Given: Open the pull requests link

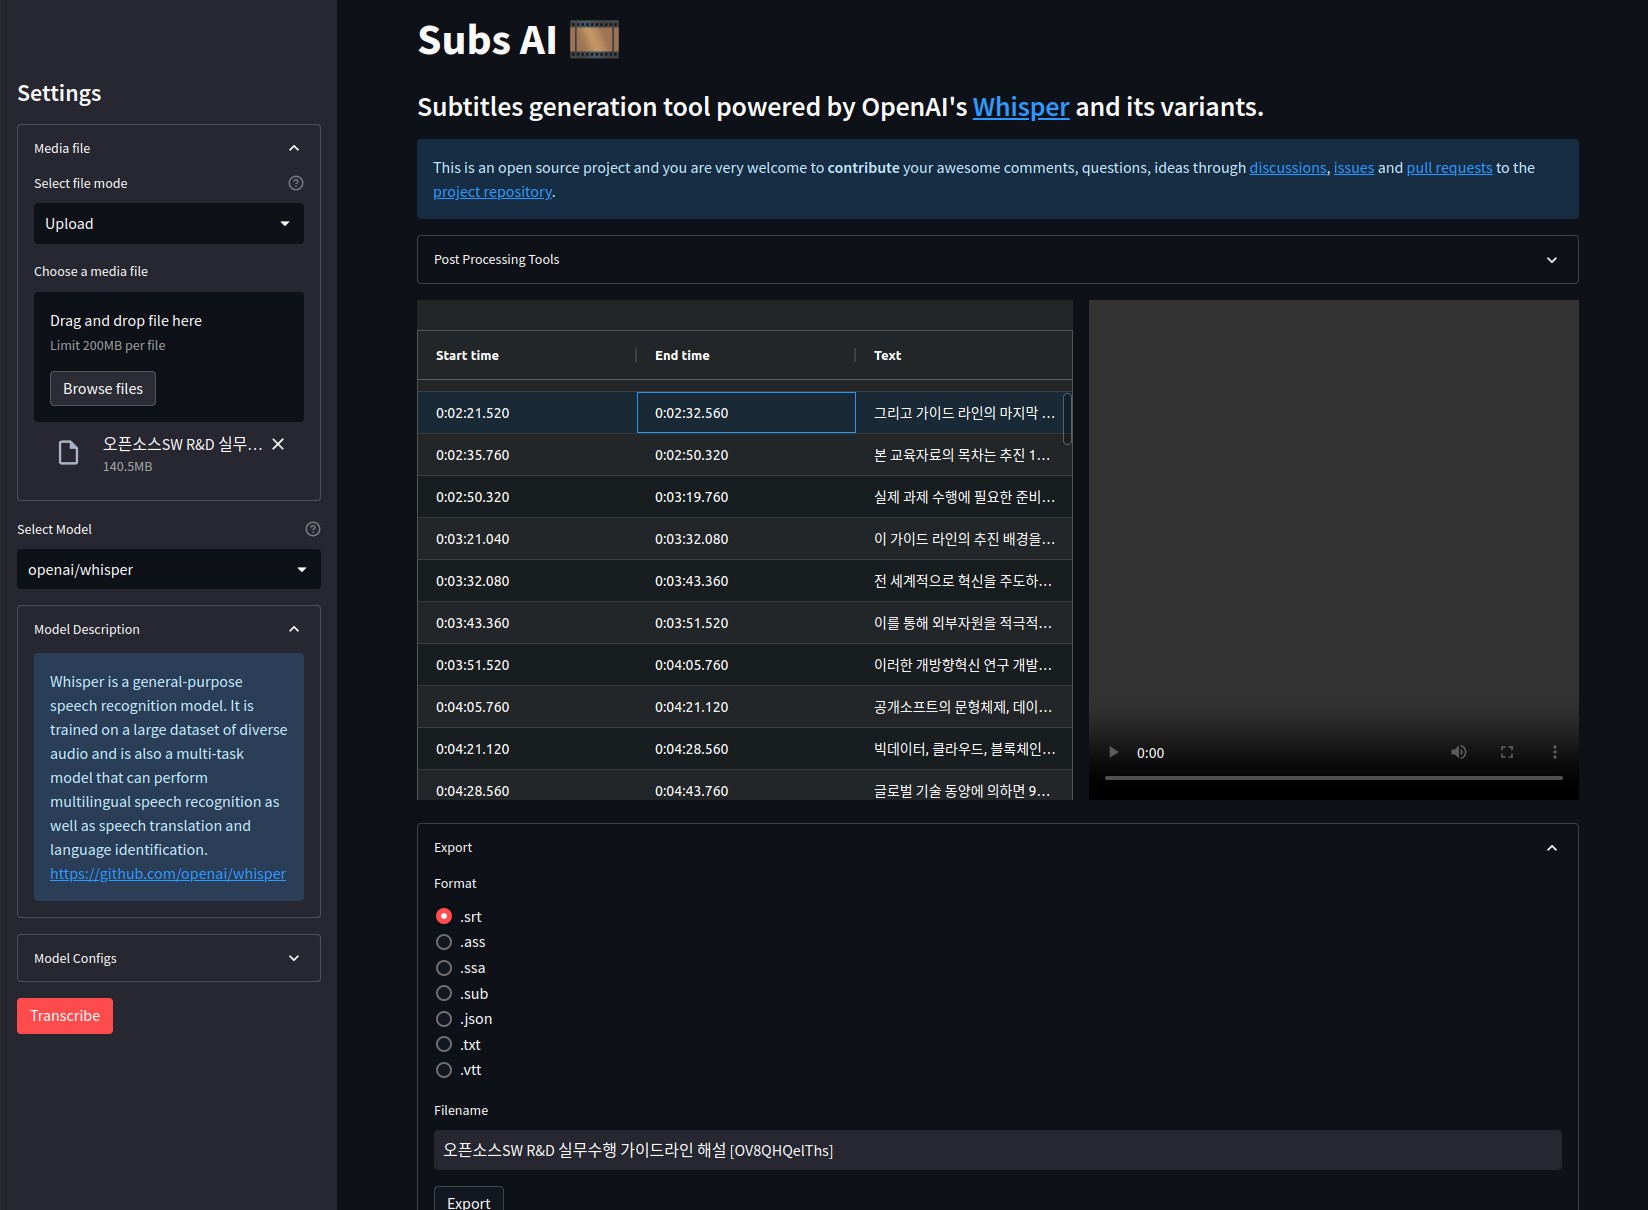Looking at the screenshot, I should tap(1449, 168).
